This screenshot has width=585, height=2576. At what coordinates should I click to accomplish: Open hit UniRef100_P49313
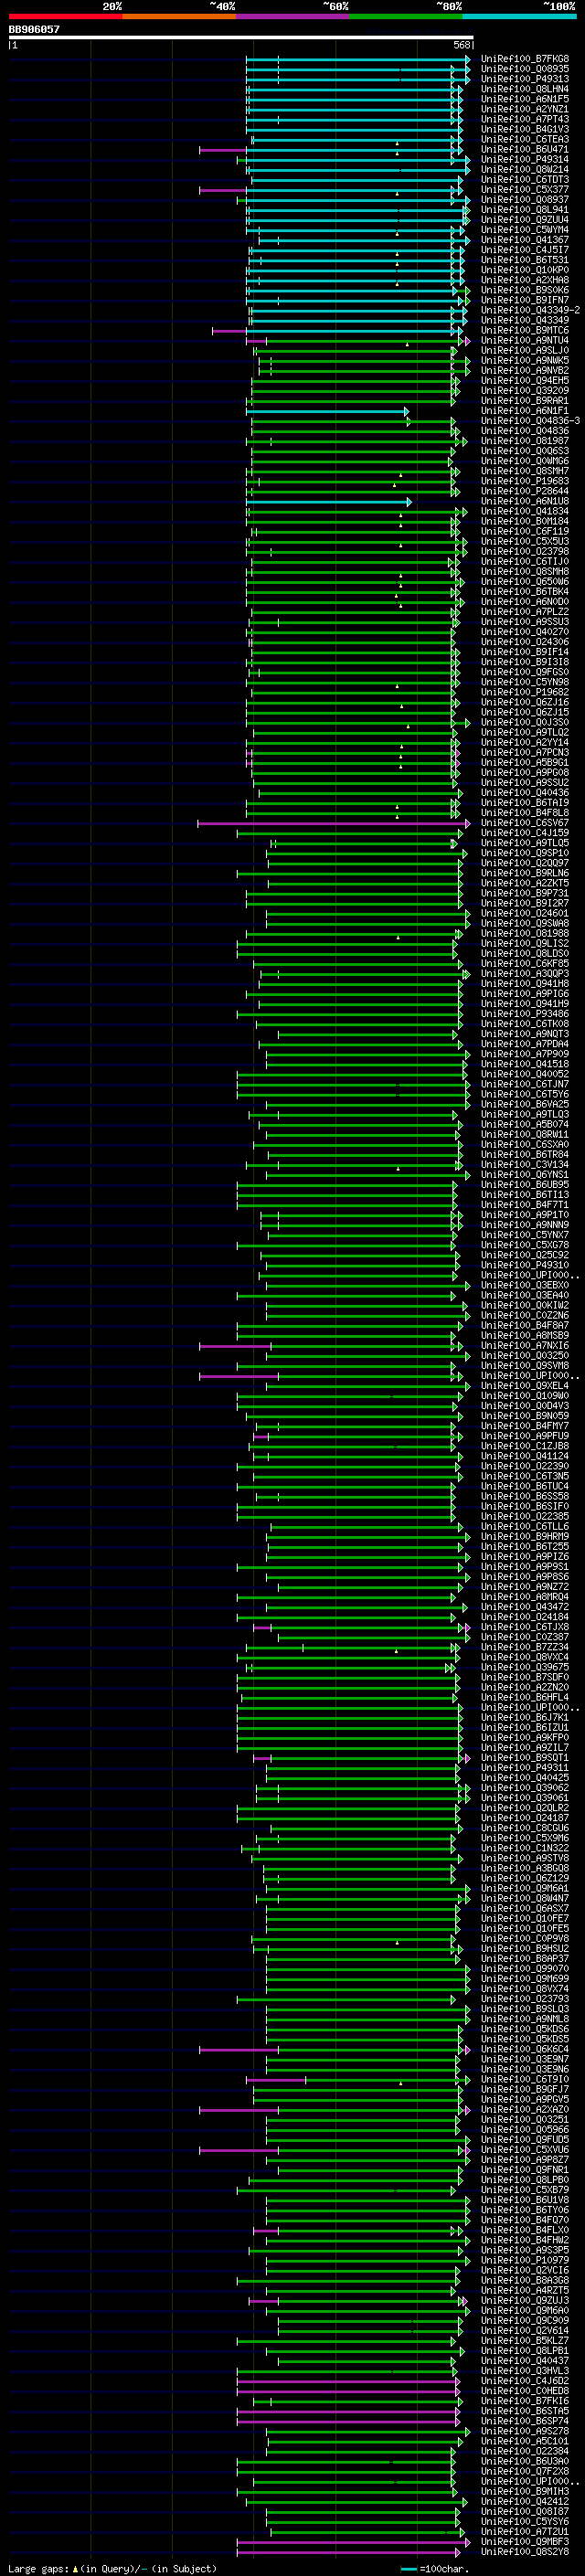click(525, 79)
